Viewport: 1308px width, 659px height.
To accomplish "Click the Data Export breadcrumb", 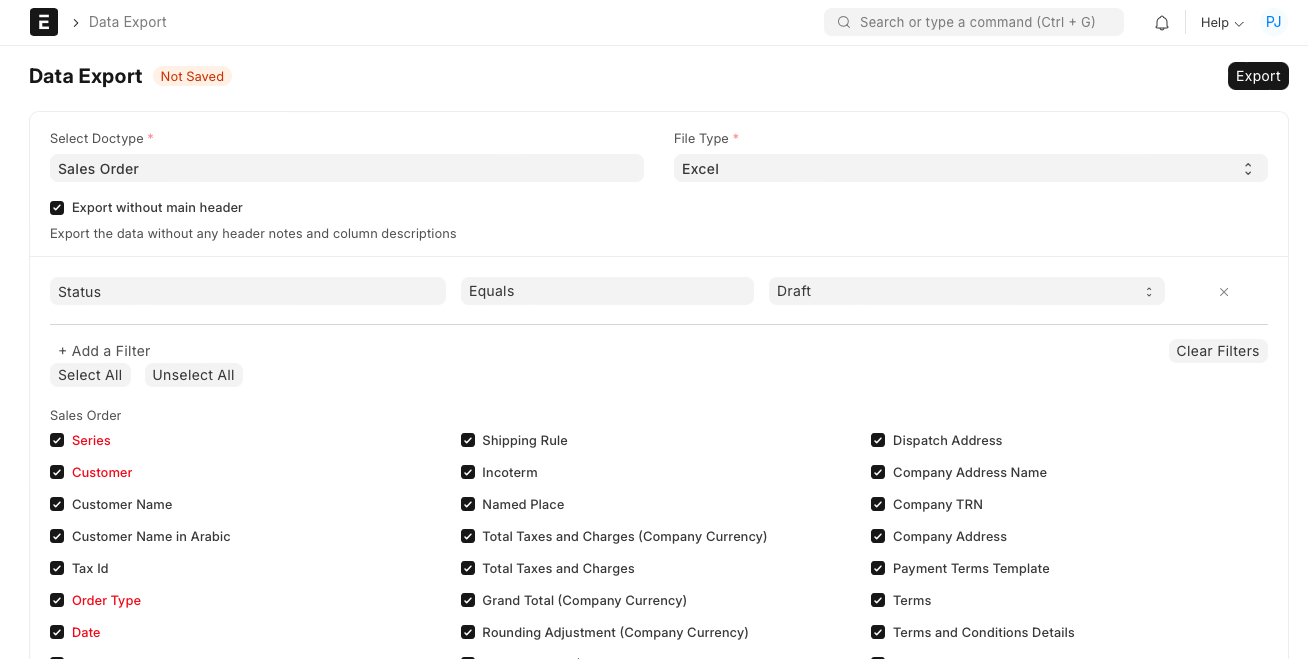I will (128, 22).
